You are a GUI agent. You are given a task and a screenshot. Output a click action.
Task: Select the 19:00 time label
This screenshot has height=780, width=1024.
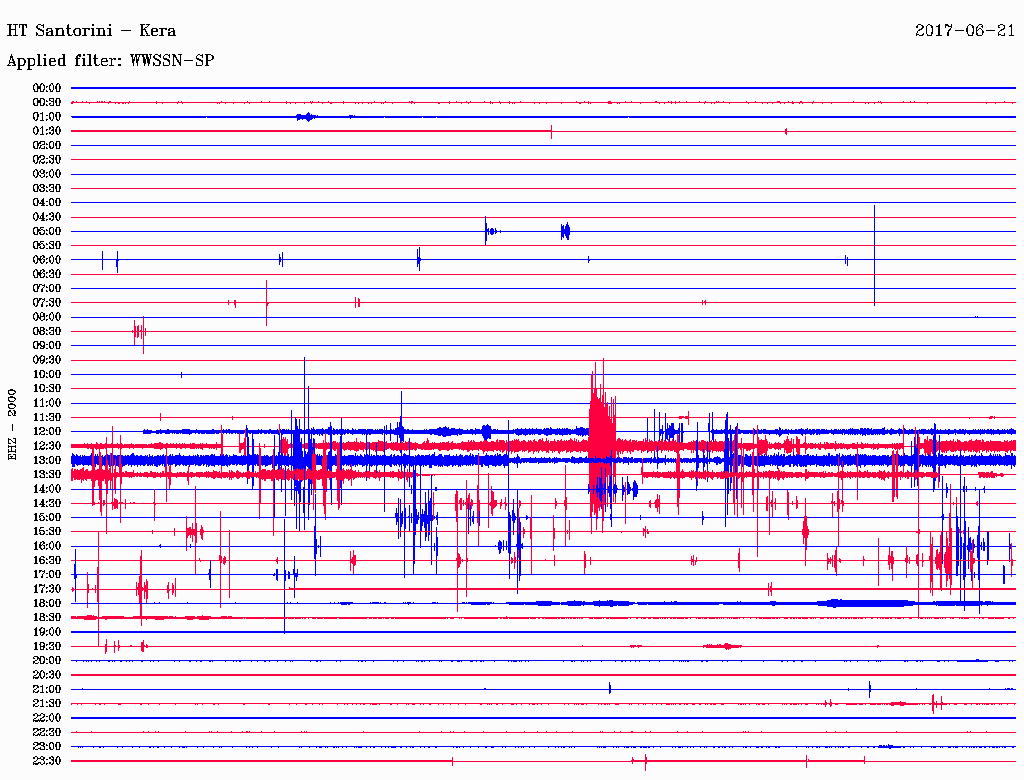(46, 632)
